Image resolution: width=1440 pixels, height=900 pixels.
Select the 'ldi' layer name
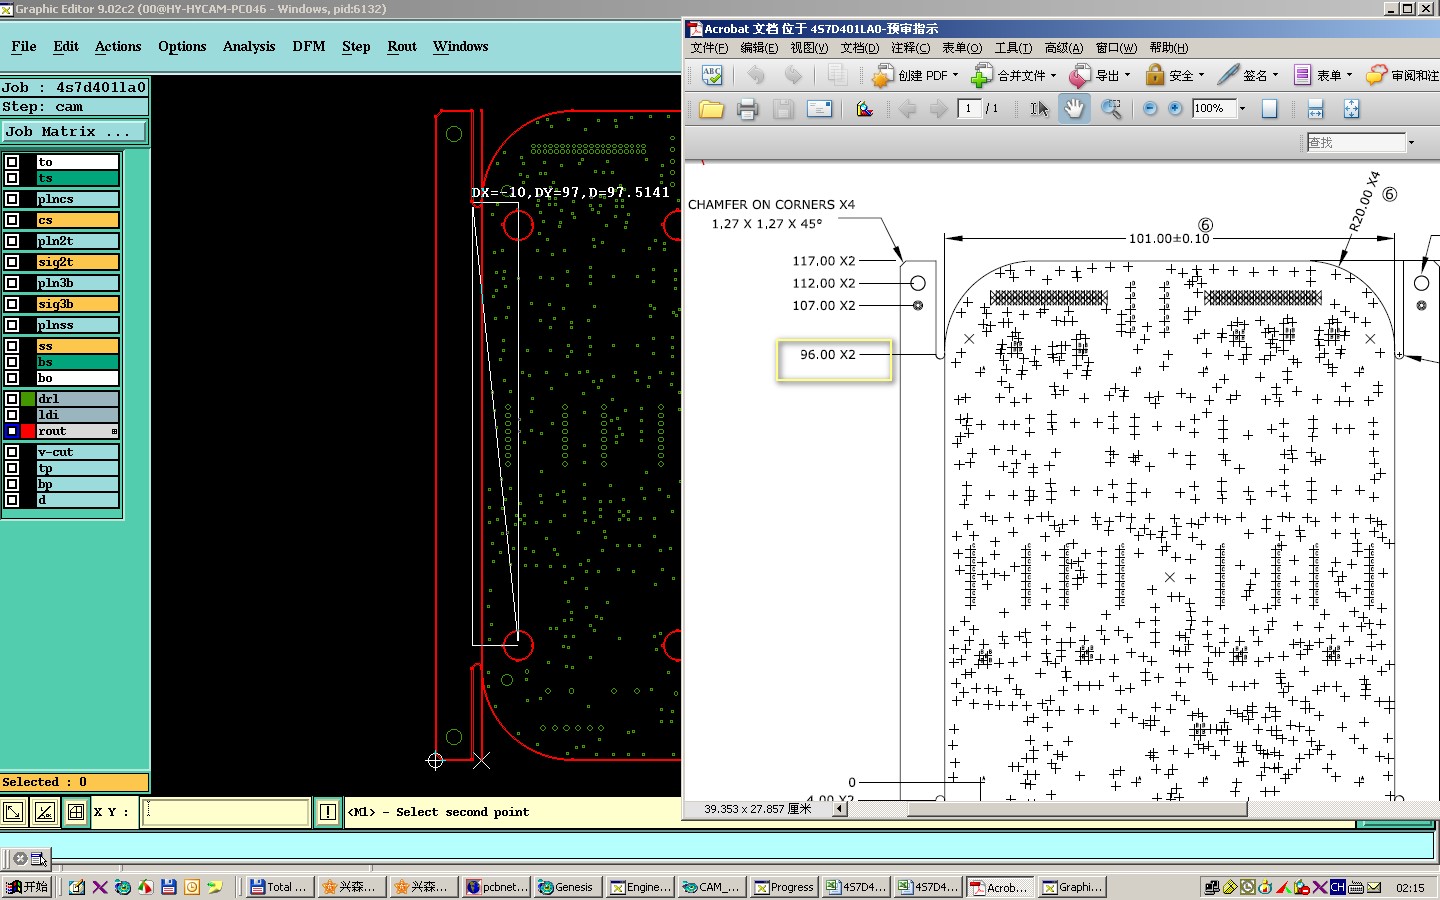point(77,415)
